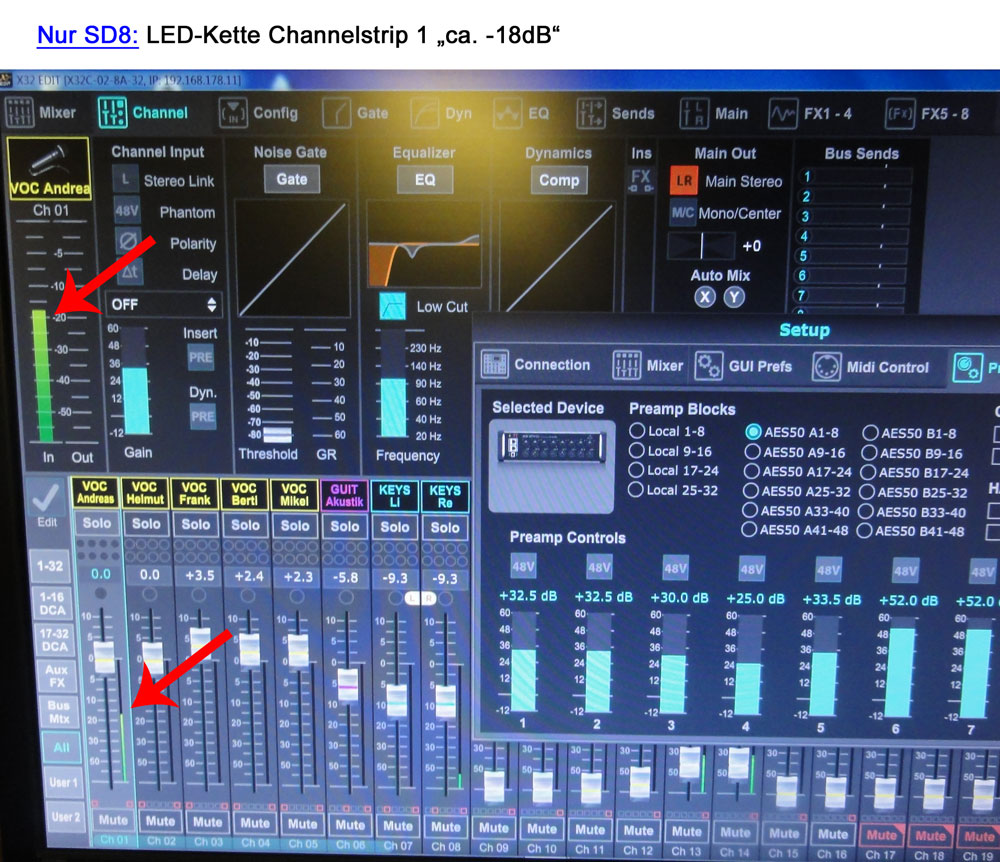Open the EQ tab icon
Viewport: 1000px width, 862px height.
pos(508,113)
